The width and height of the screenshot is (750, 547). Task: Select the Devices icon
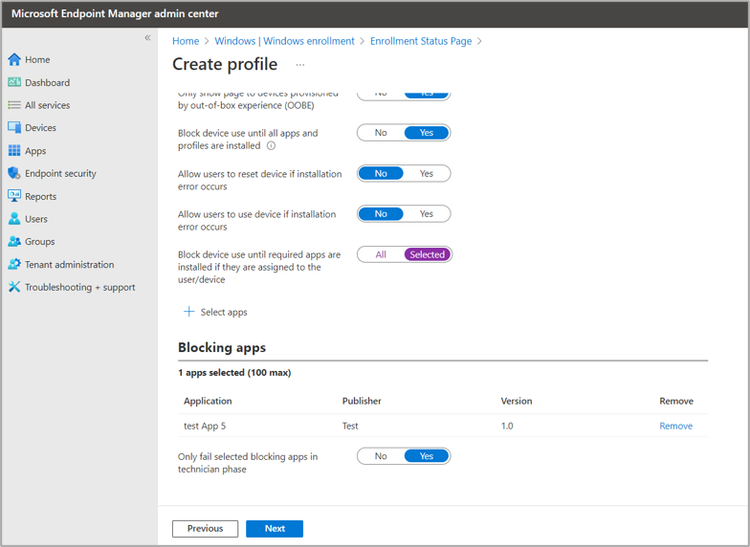[x=14, y=128]
